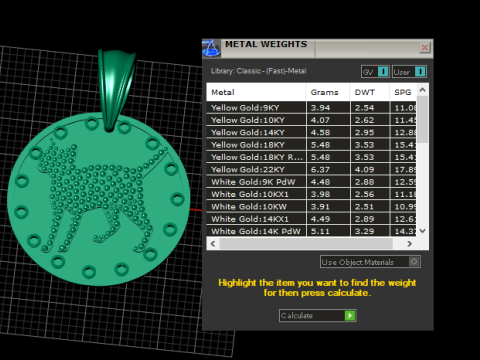Click the 3.91 grams cell

pyautogui.click(x=328, y=206)
